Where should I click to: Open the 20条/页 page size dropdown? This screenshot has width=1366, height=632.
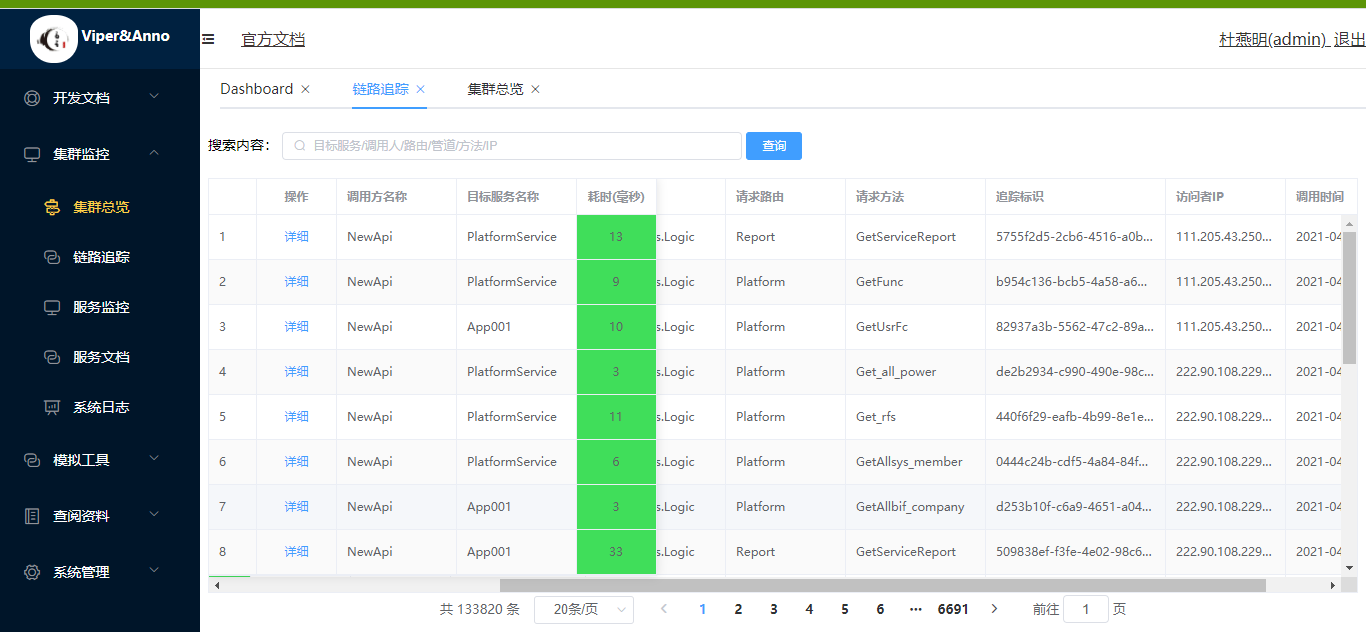click(x=584, y=609)
